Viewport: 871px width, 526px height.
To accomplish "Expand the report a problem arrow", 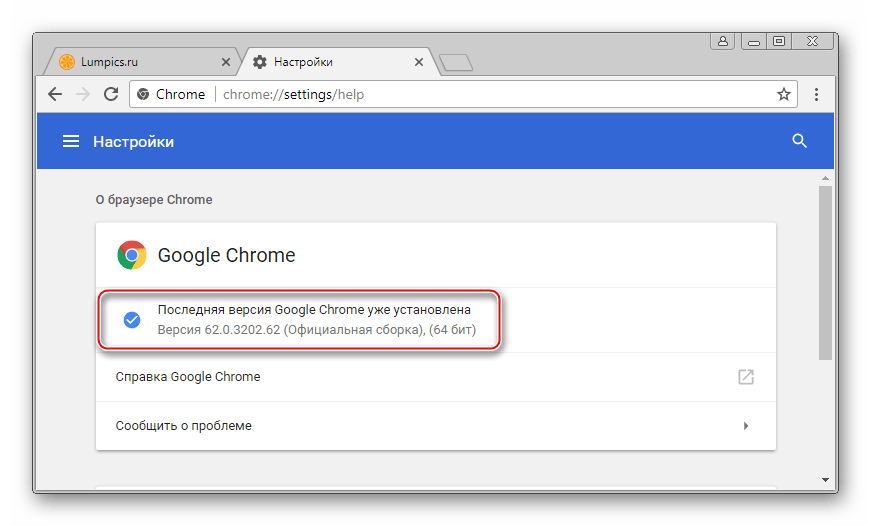I will 745,426.
